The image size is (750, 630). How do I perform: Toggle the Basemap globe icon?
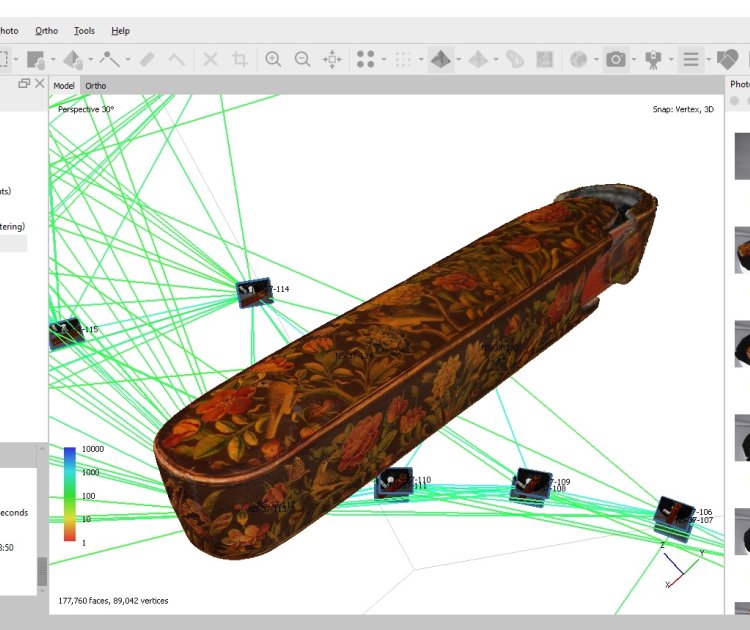[x=578, y=59]
